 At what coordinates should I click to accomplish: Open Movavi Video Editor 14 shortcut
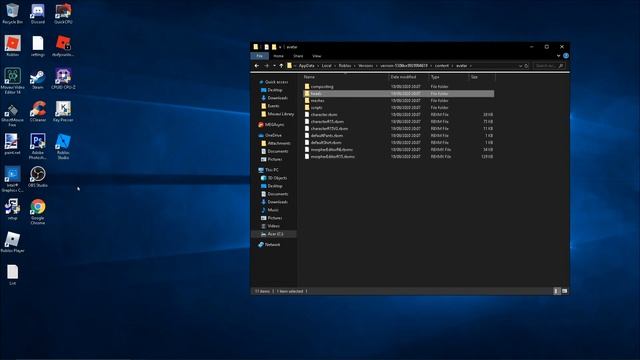tap(12, 81)
